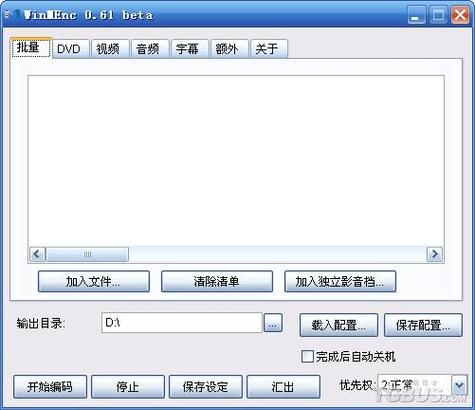Click the 加入文件... button
This screenshot has width=475, height=410.
(94, 282)
